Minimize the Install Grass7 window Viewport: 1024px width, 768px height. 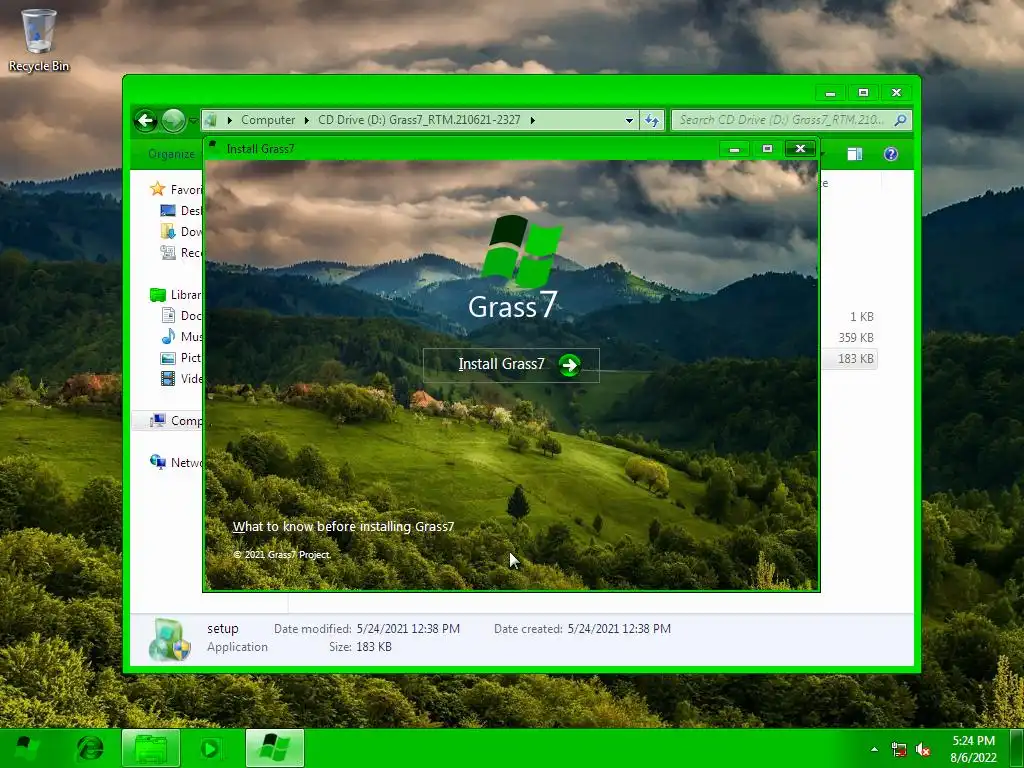coord(734,149)
